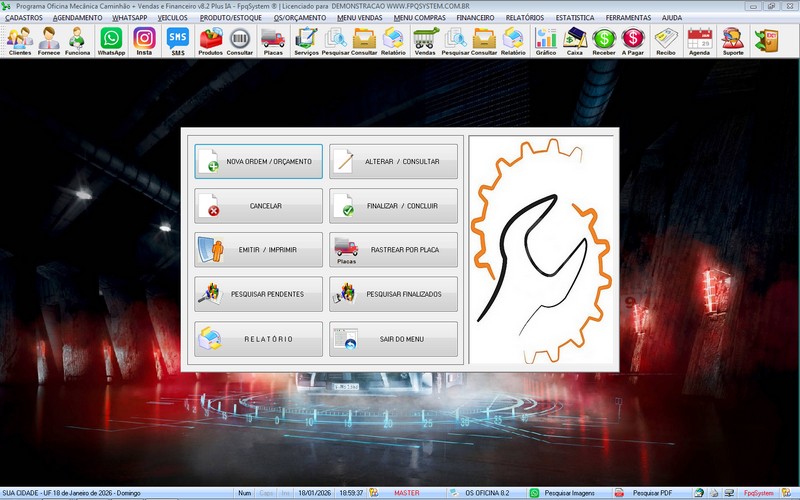The image size is (800, 500).
Task: Click the red PDF status bar icon
Action: pyautogui.click(x=619, y=493)
